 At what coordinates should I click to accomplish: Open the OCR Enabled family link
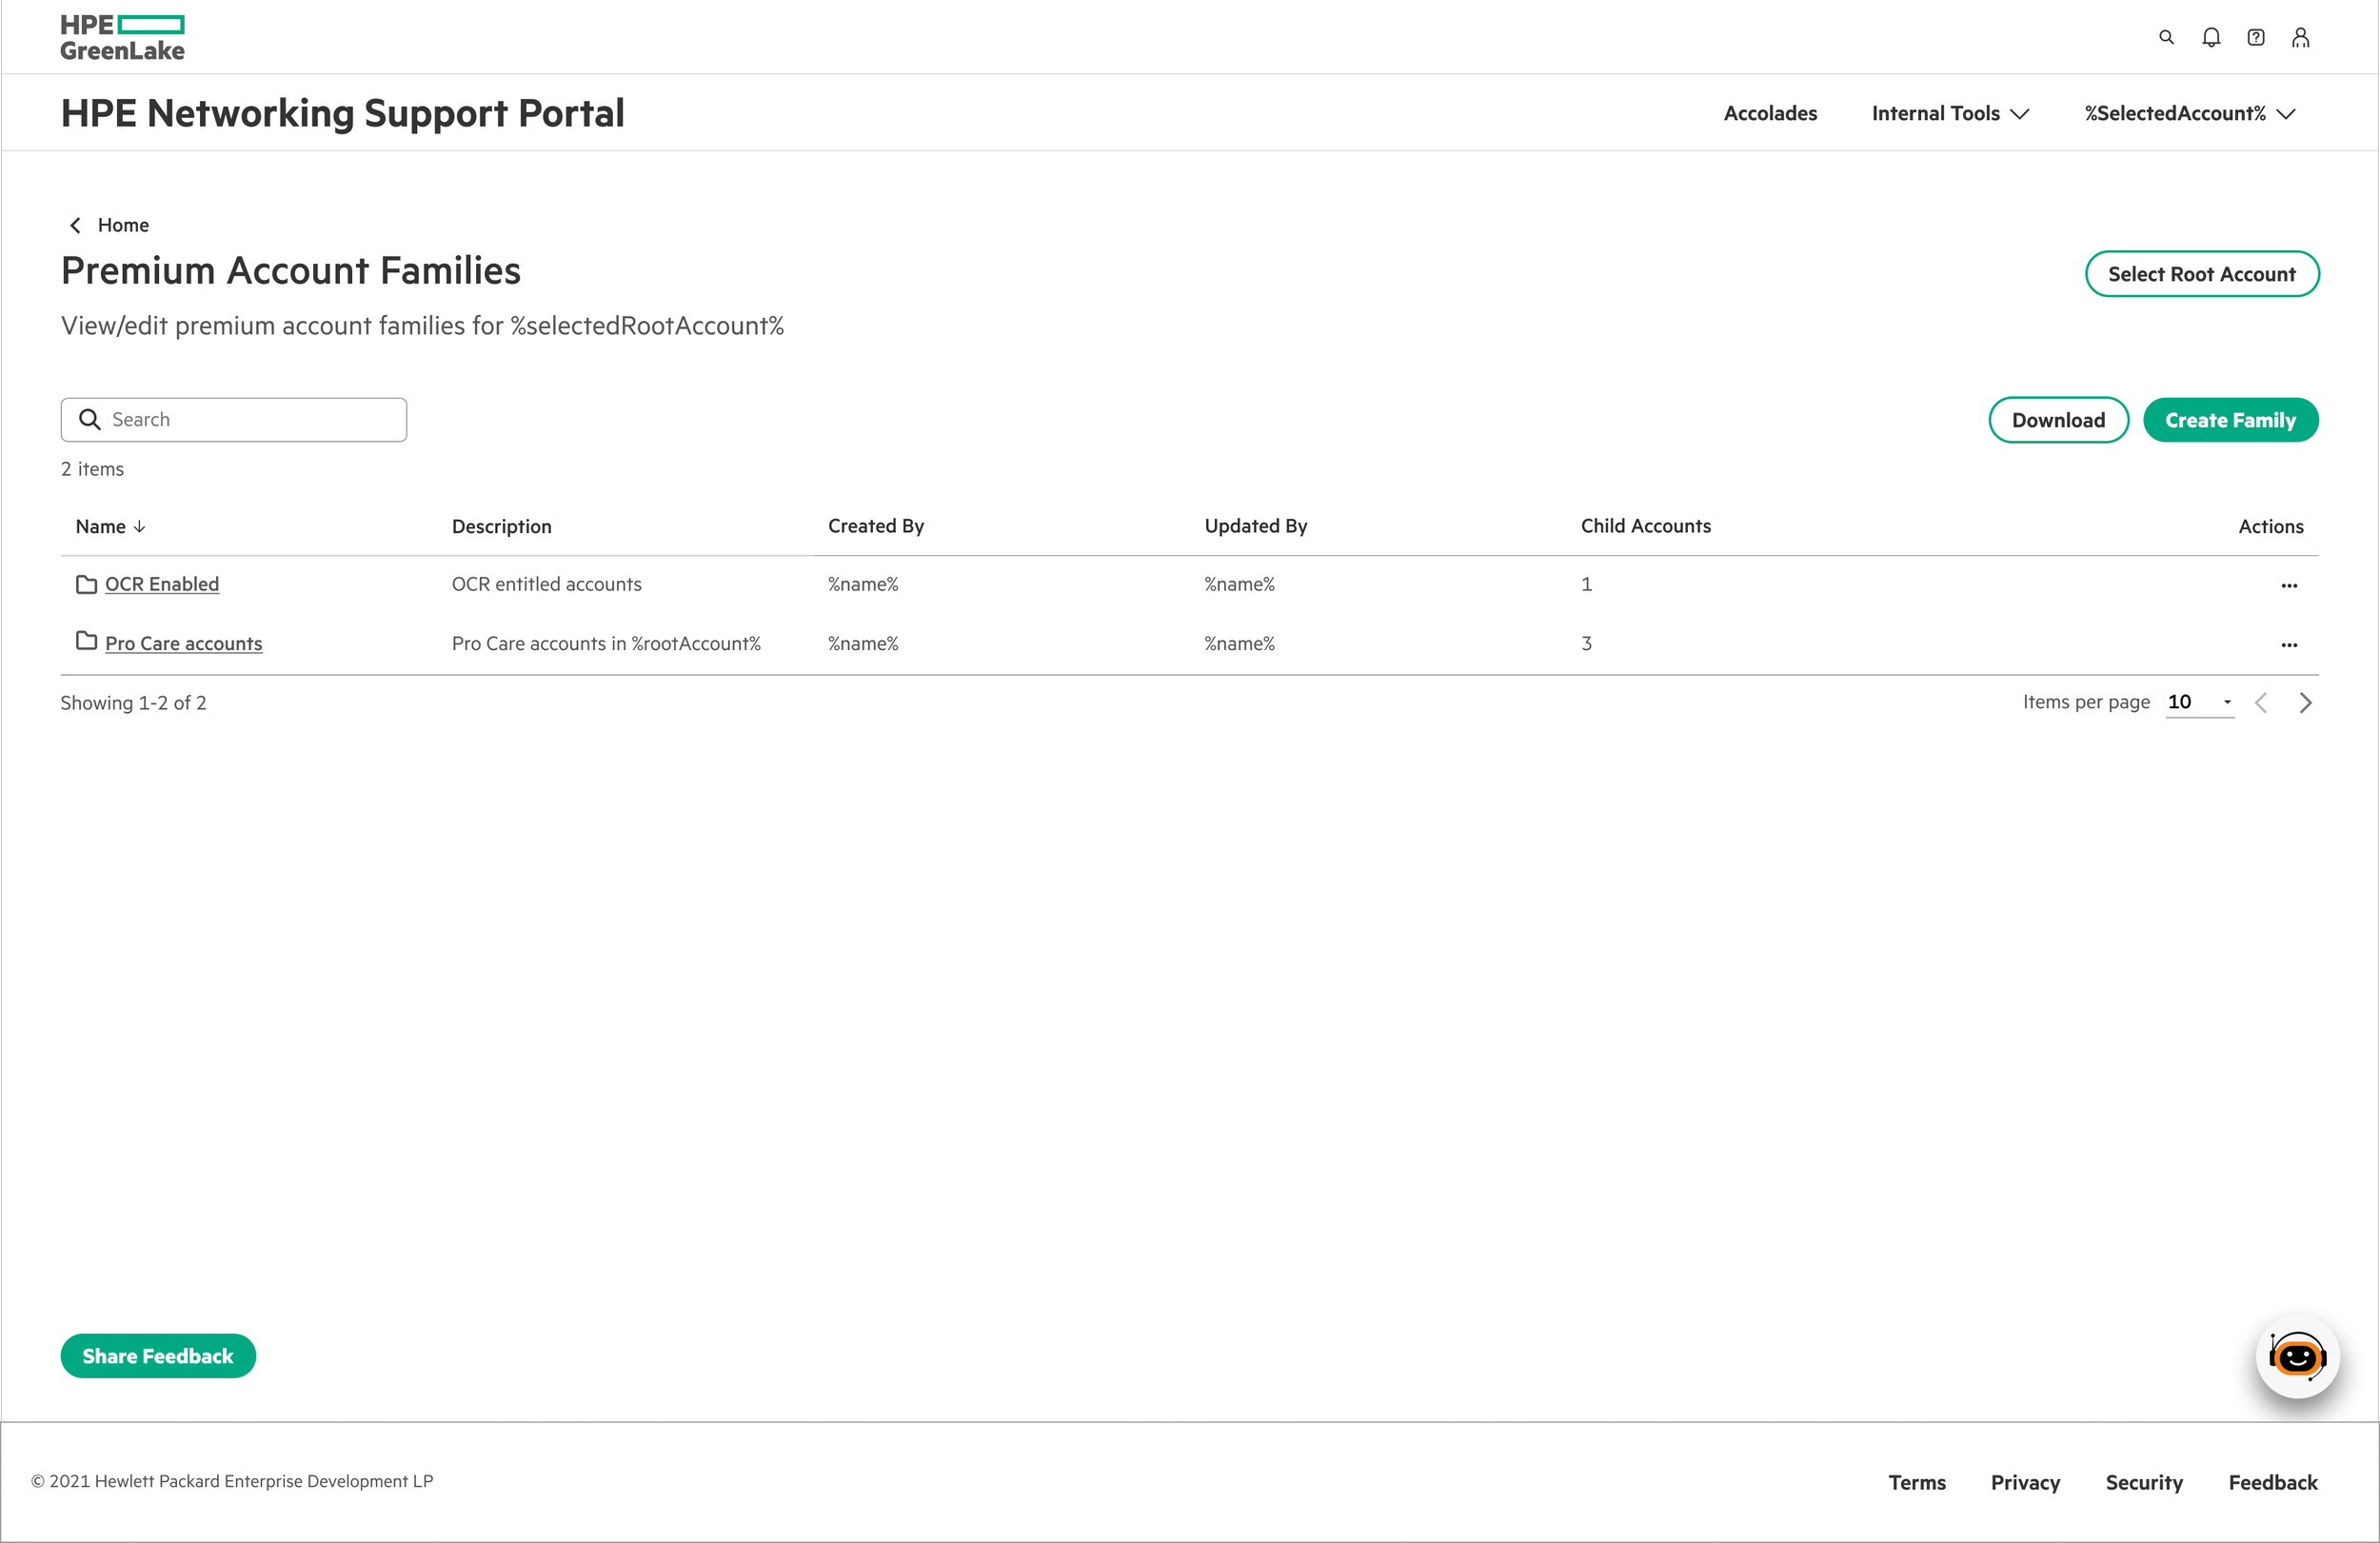(x=162, y=584)
